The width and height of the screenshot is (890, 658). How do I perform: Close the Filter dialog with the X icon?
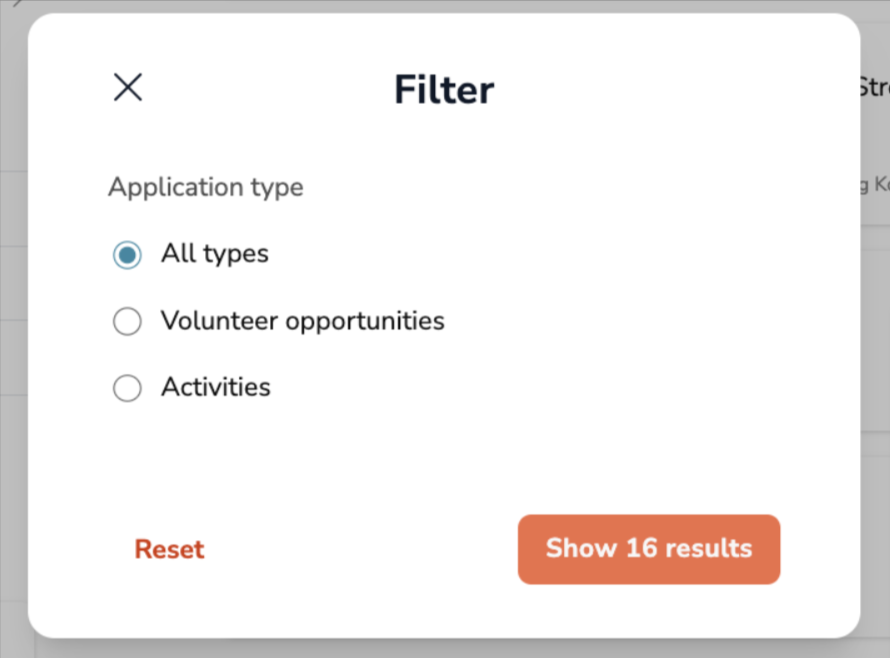pyautogui.click(x=128, y=88)
